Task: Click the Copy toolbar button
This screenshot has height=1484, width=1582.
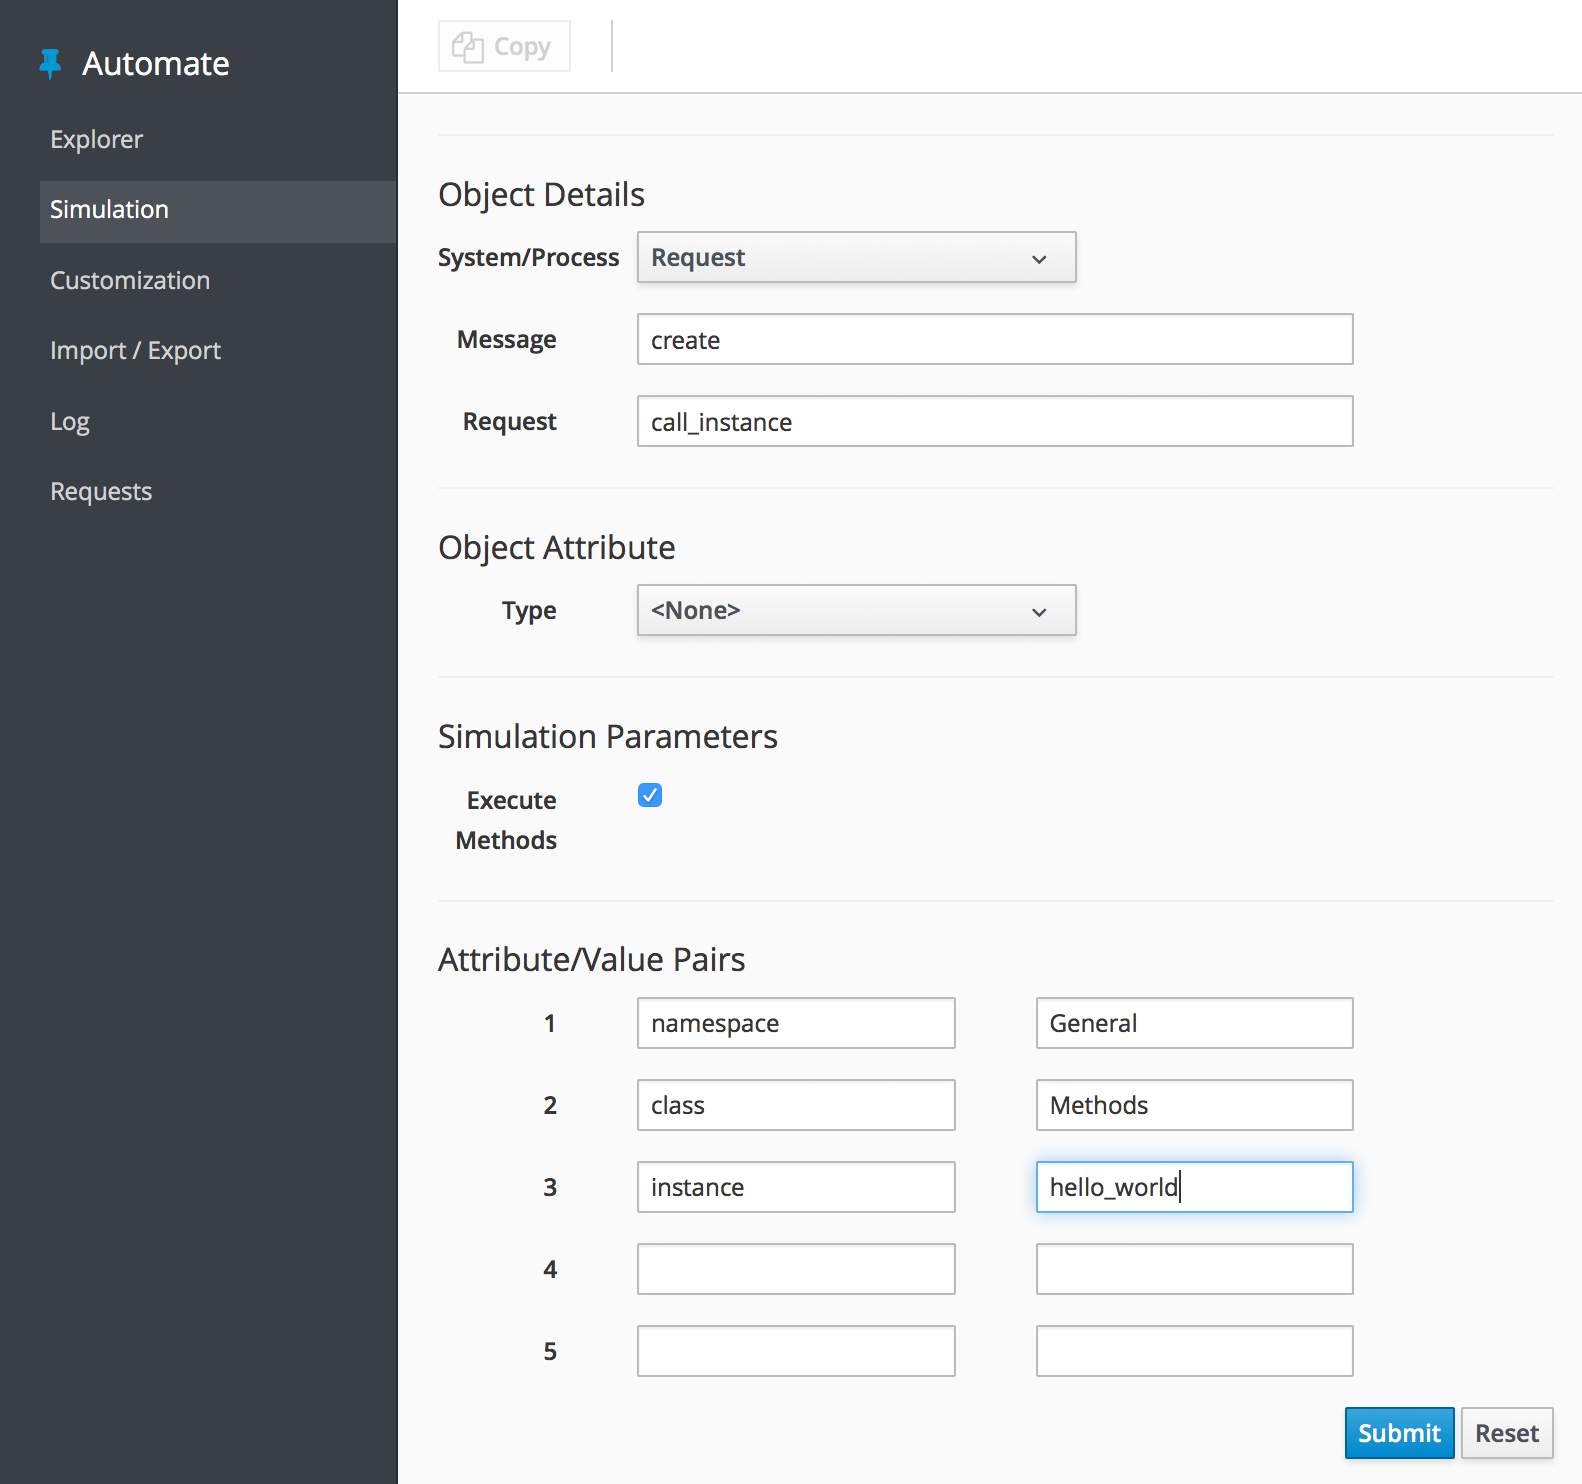Action: coord(504,47)
